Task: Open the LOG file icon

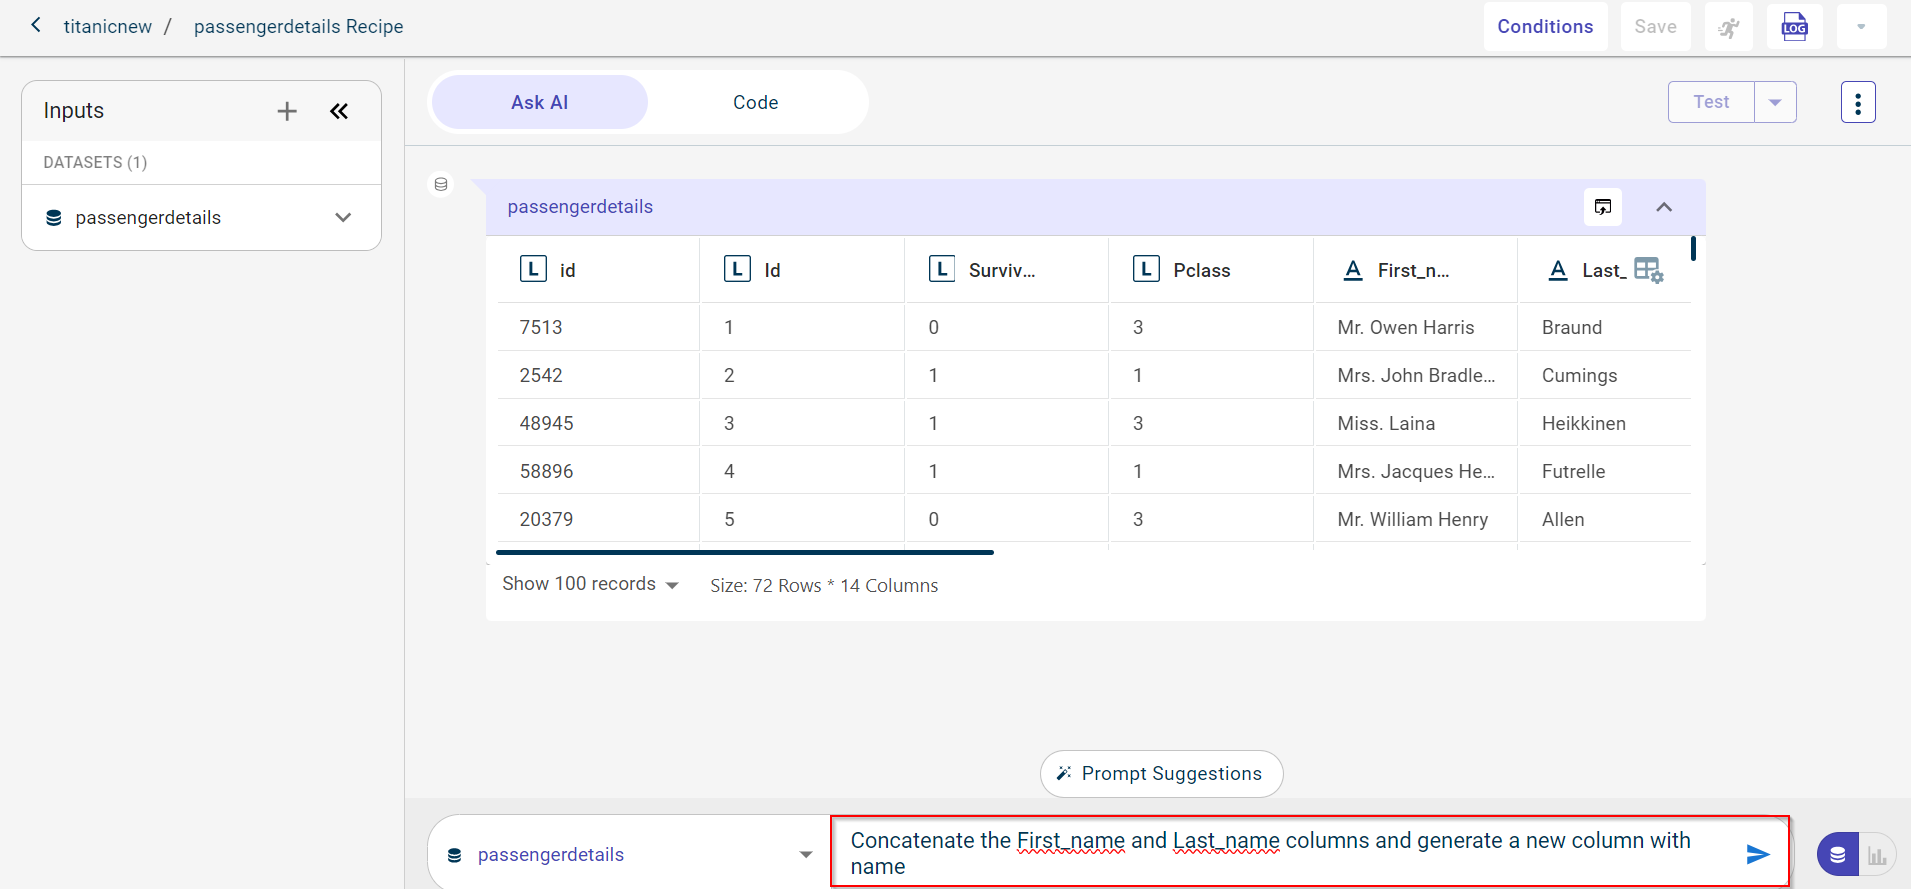Action: (x=1794, y=27)
